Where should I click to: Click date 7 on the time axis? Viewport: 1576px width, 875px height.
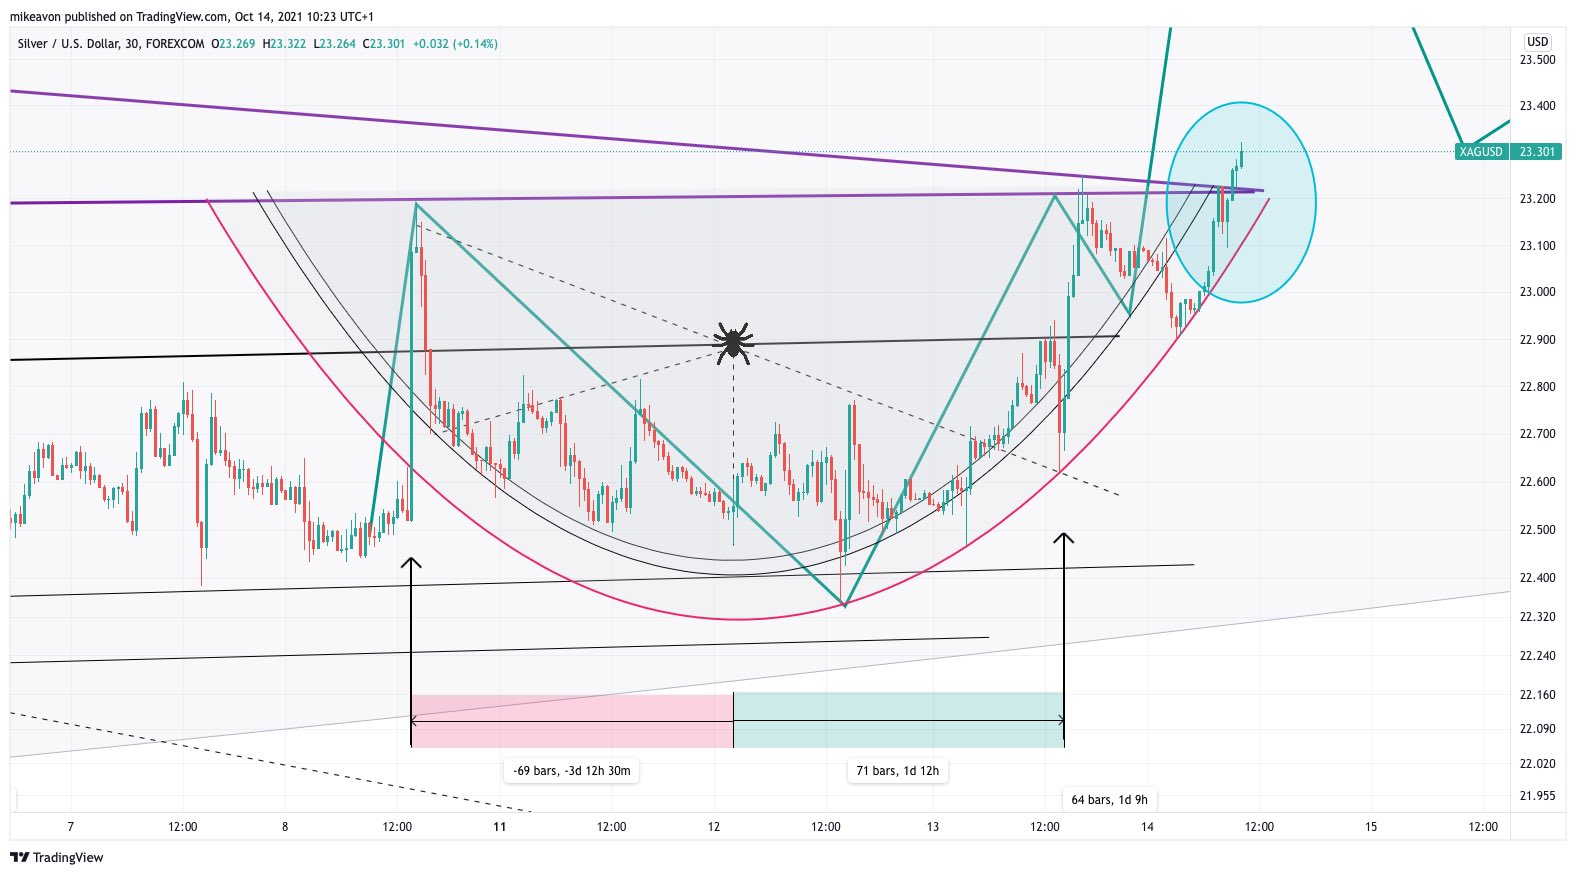70,827
